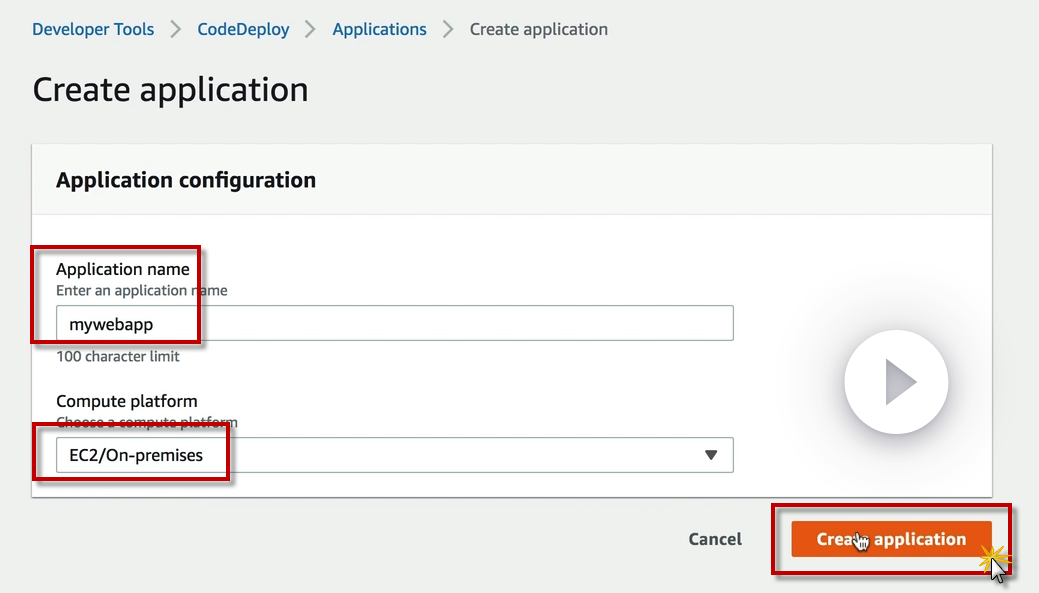
Task: Click the video play button overlay
Action: [896, 382]
